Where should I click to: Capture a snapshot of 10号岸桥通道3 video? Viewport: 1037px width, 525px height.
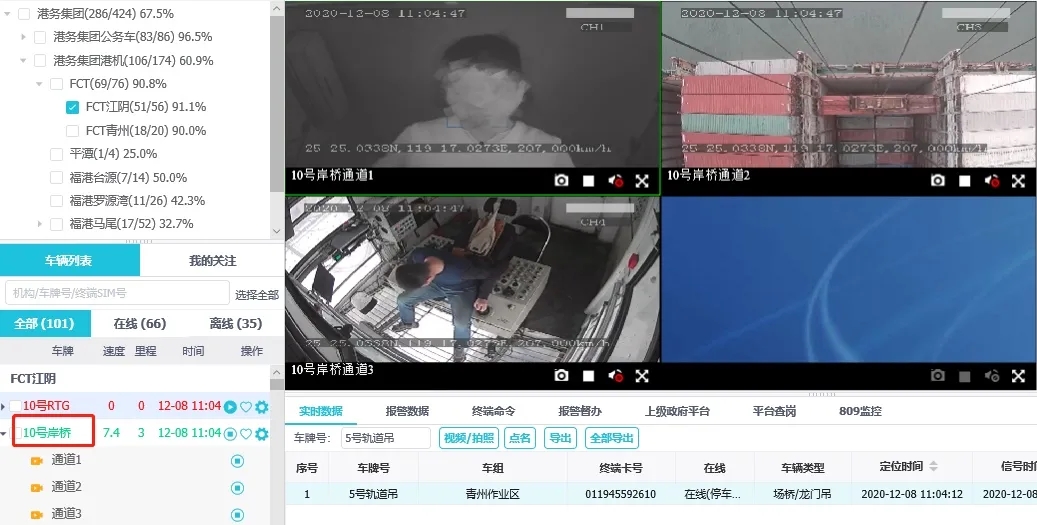tap(562, 376)
